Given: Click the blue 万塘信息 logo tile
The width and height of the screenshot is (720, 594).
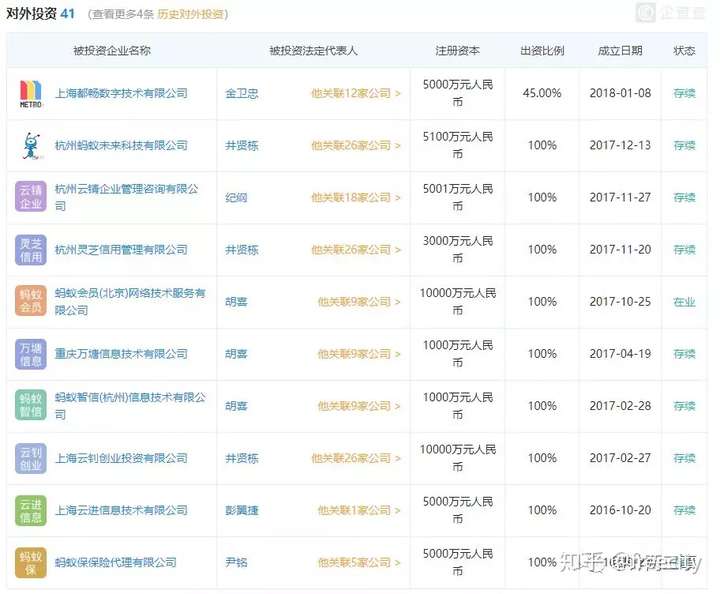Looking at the screenshot, I should click(x=31, y=354).
